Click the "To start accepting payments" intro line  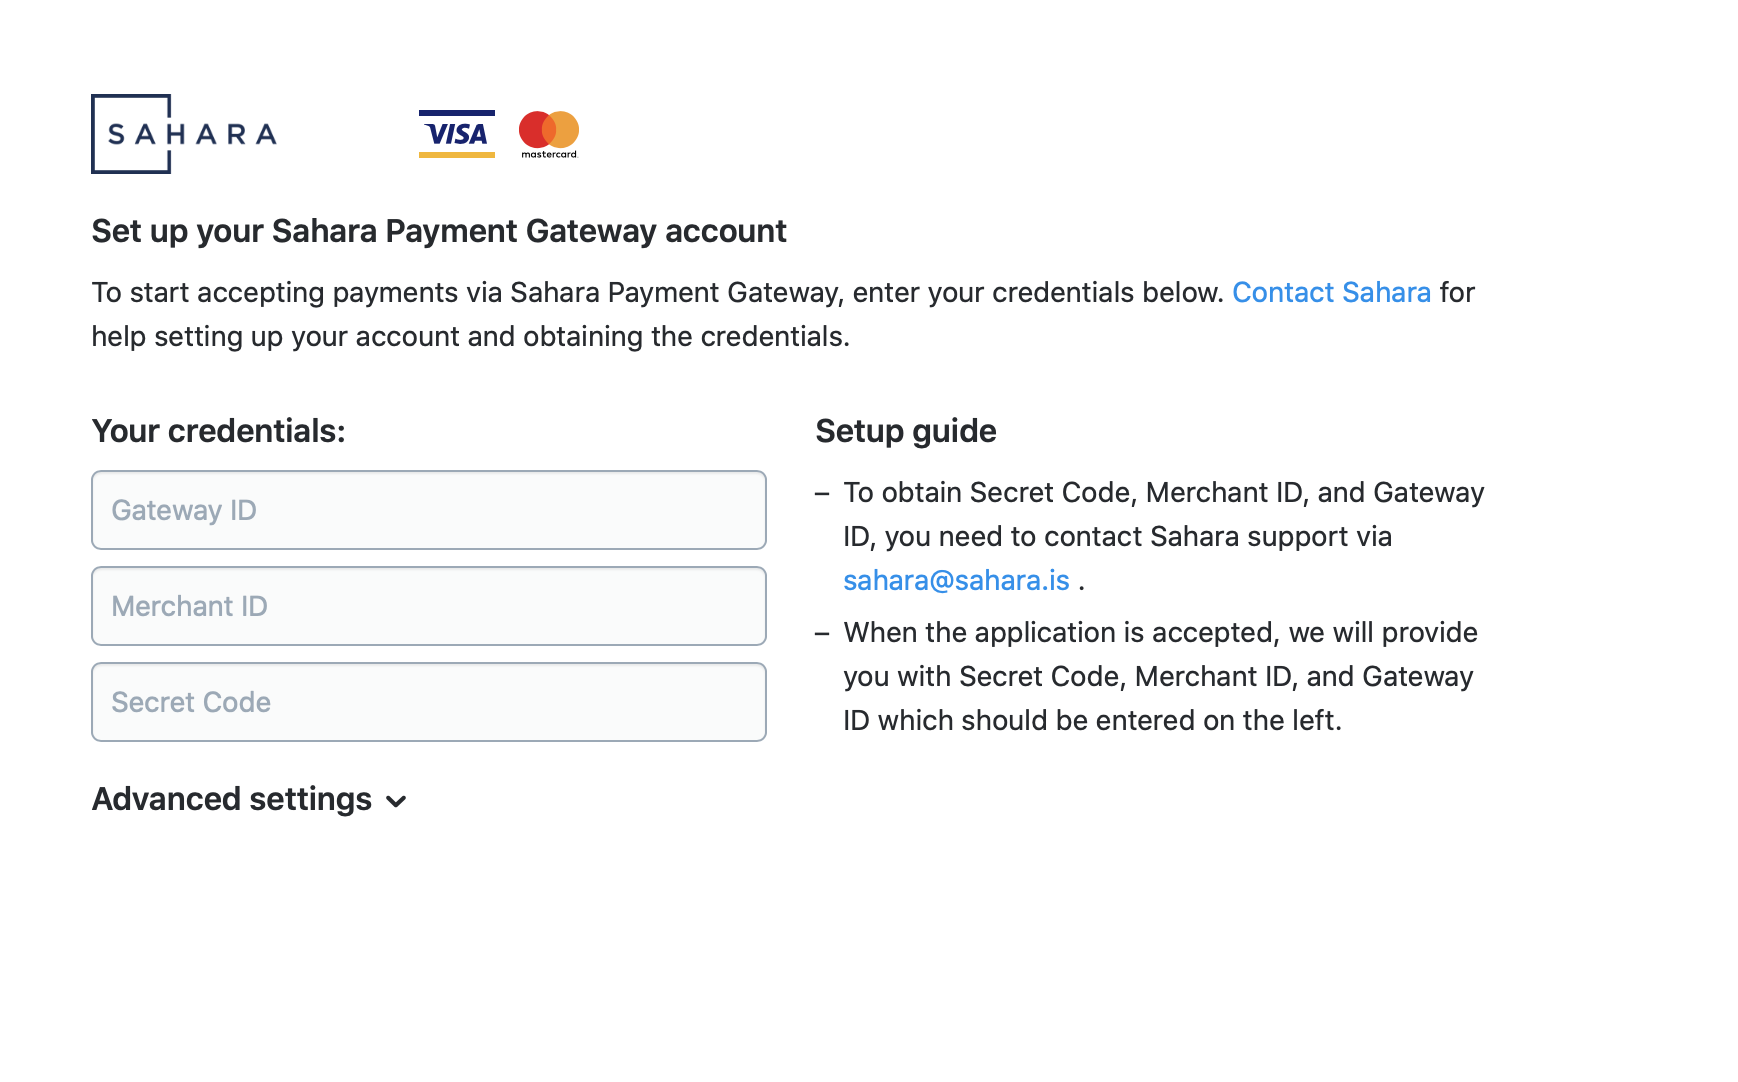[657, 292]
